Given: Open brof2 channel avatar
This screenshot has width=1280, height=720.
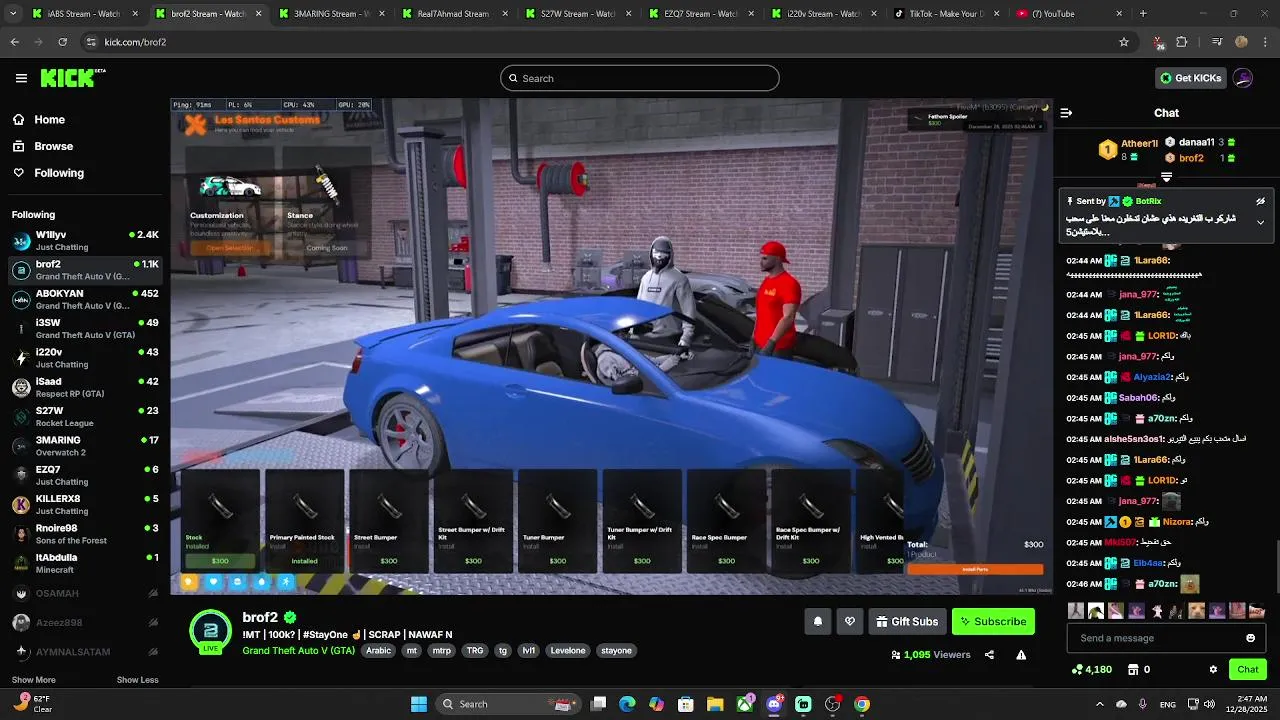Looking at the screenshot, I should [210, 629].
